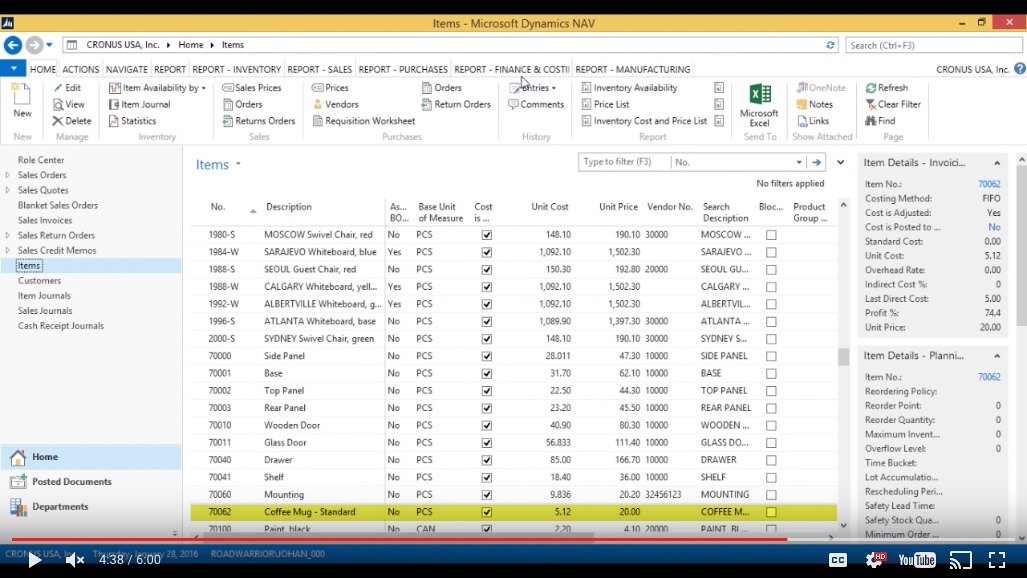The width and height of the screenshot is (1027, 578).
Task: Delete the selected item
Action: [71, 121]
